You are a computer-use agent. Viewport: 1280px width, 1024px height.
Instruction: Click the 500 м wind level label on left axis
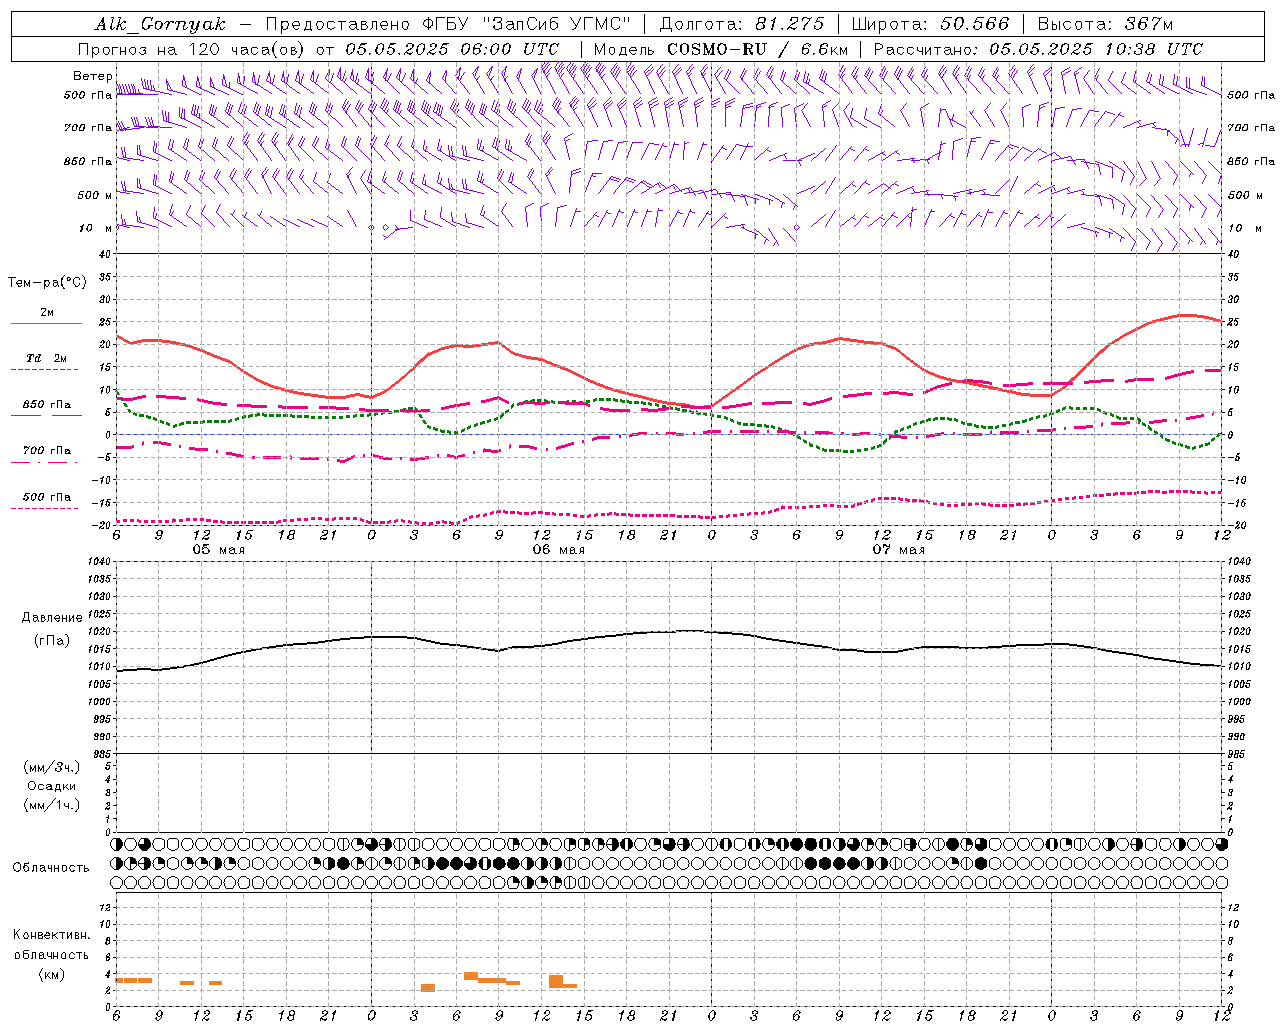(x=94, y=195)
